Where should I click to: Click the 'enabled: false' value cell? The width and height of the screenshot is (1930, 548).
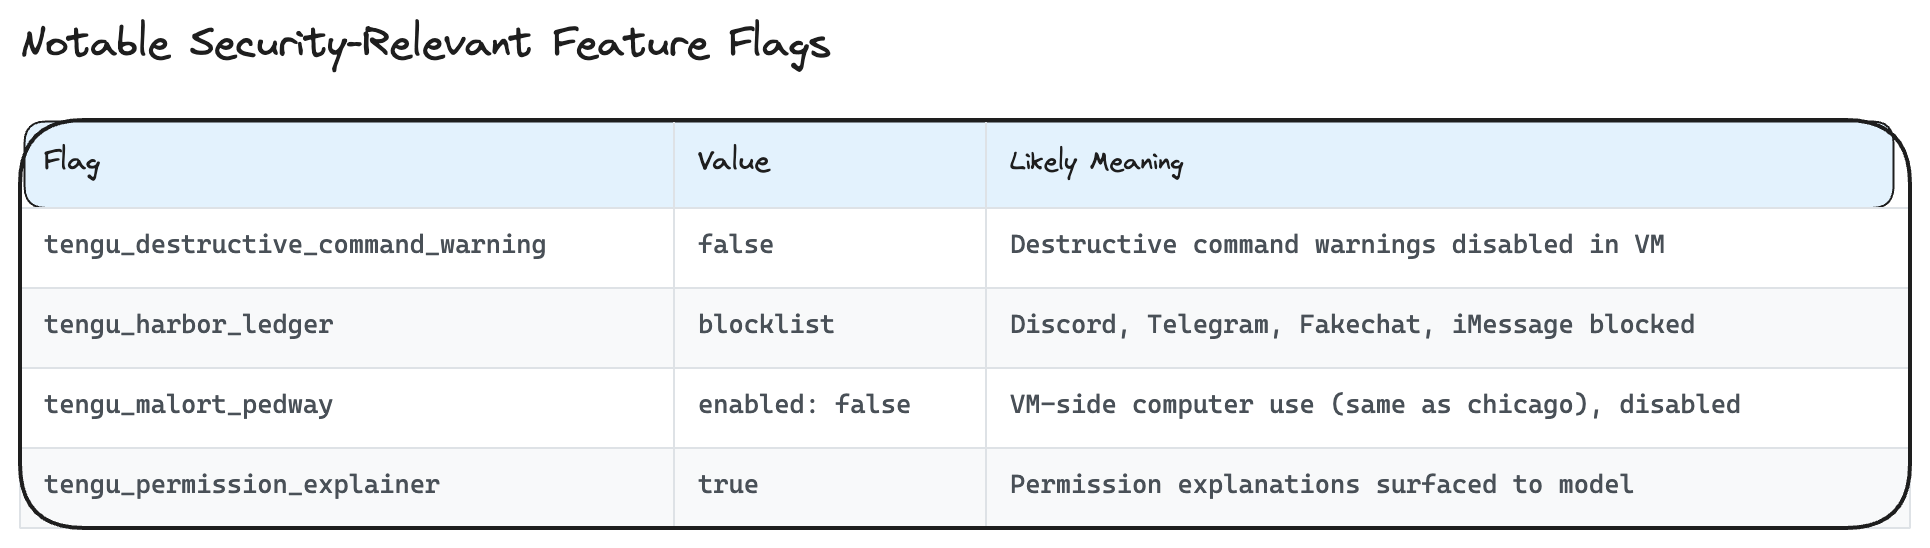coord(804,405)
